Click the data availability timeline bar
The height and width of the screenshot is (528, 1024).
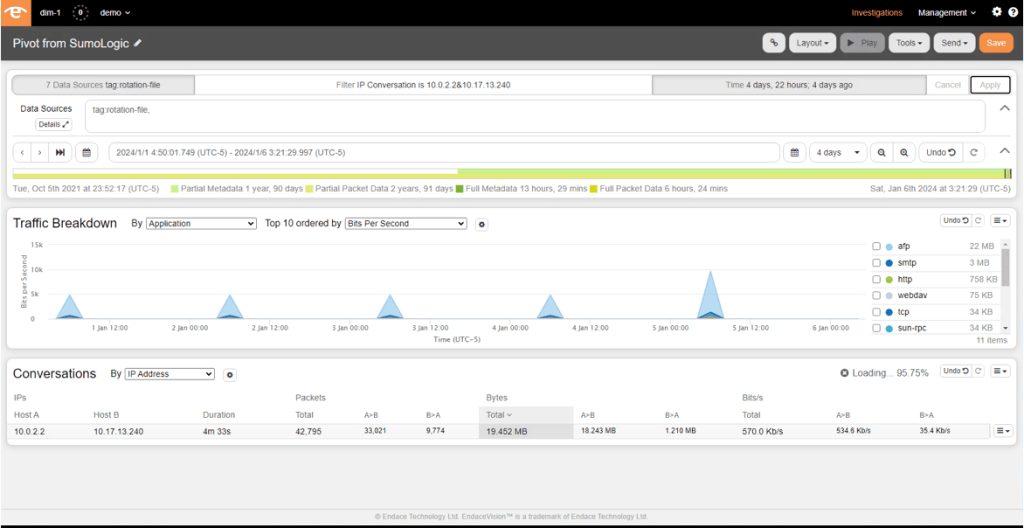tap(512, 173)
